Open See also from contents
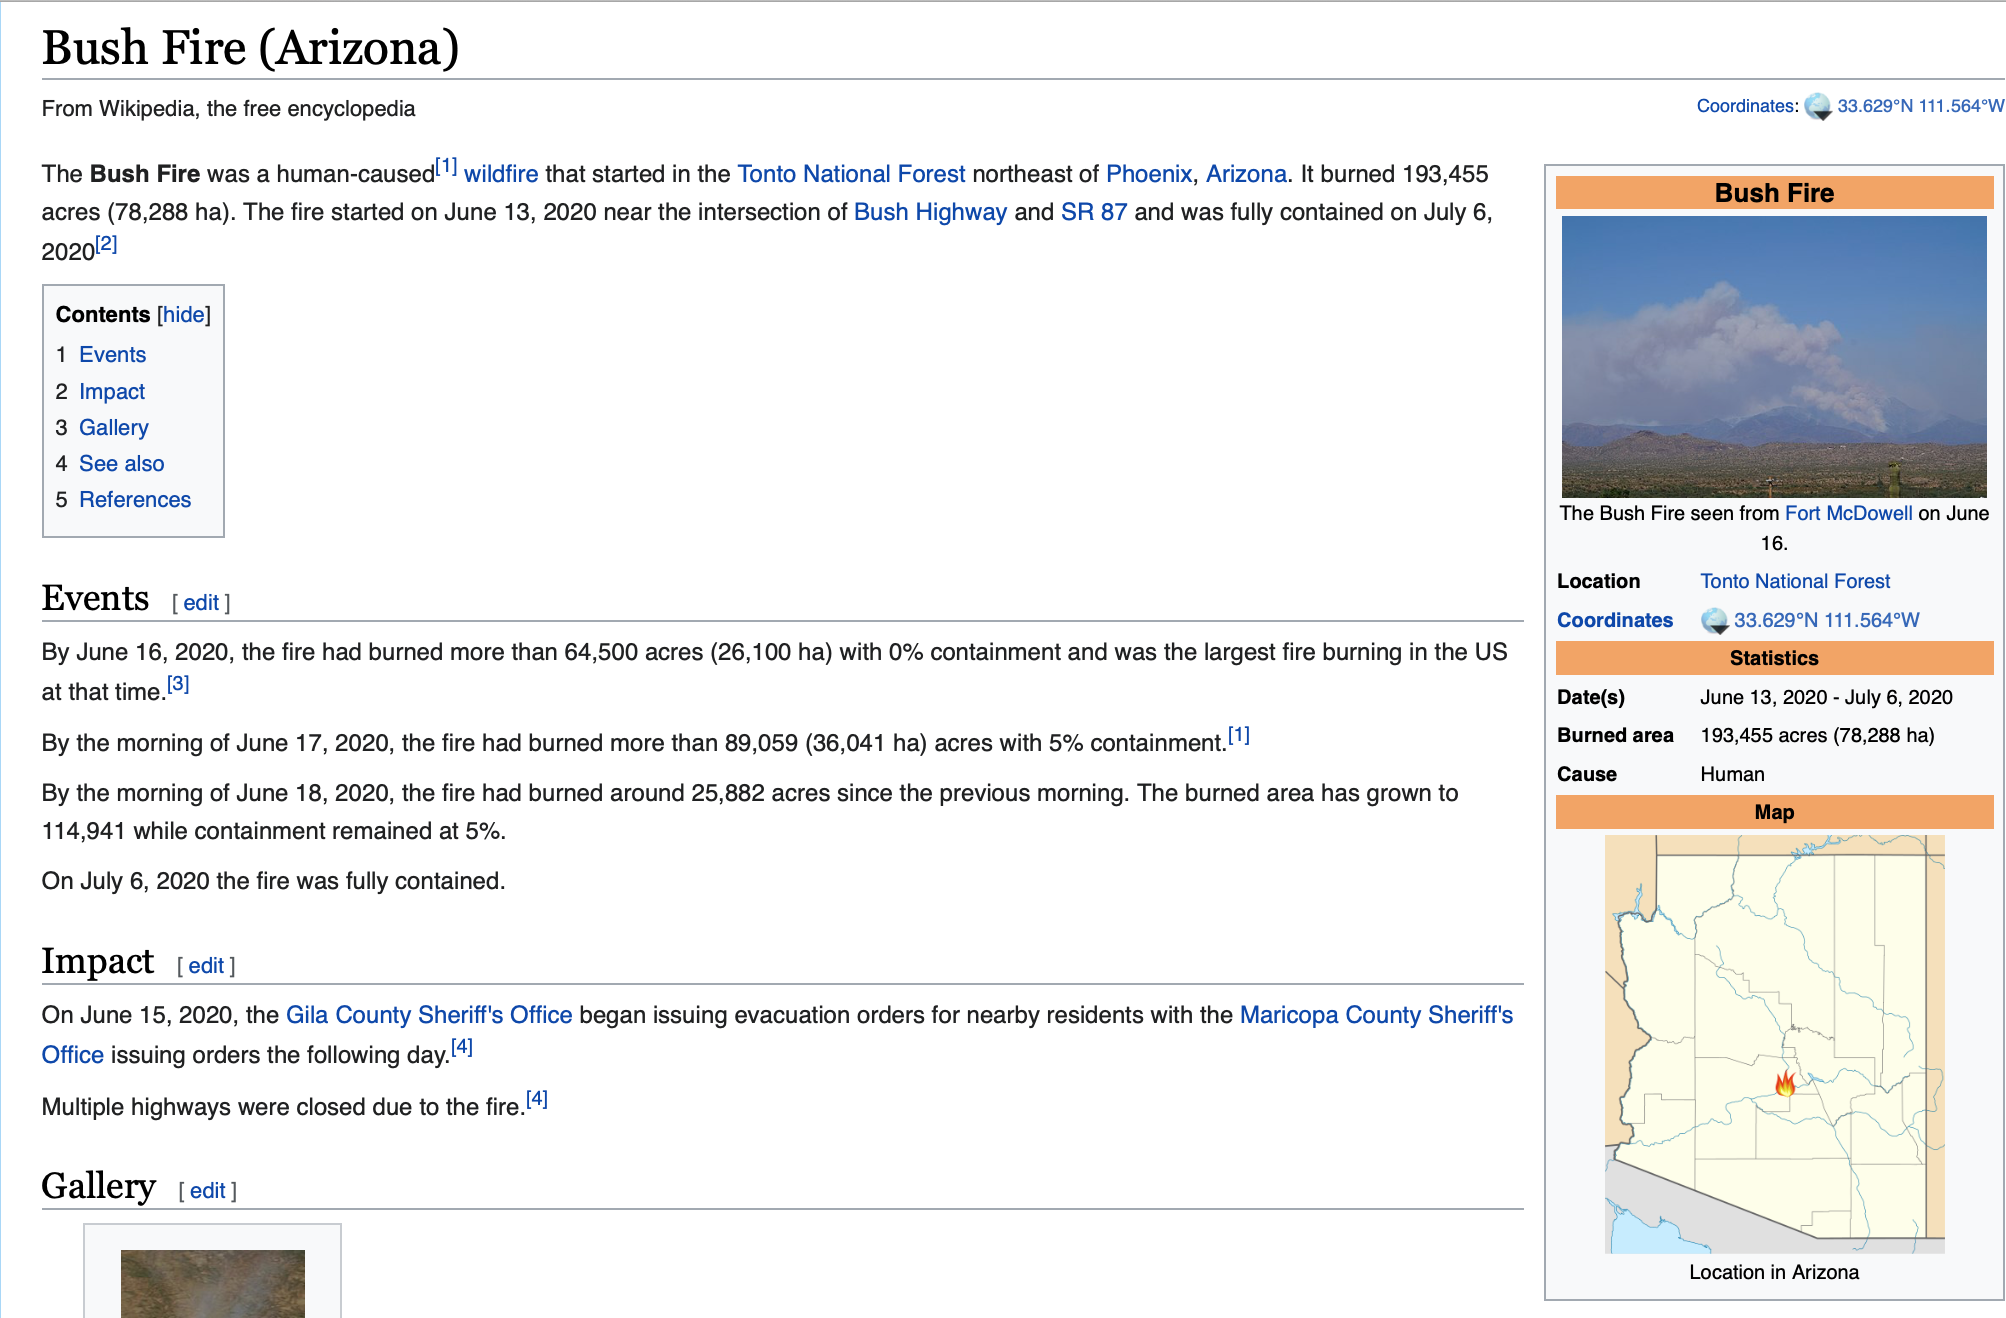The width and height of the screenshot is (2006, 1318). pos(121,464)
